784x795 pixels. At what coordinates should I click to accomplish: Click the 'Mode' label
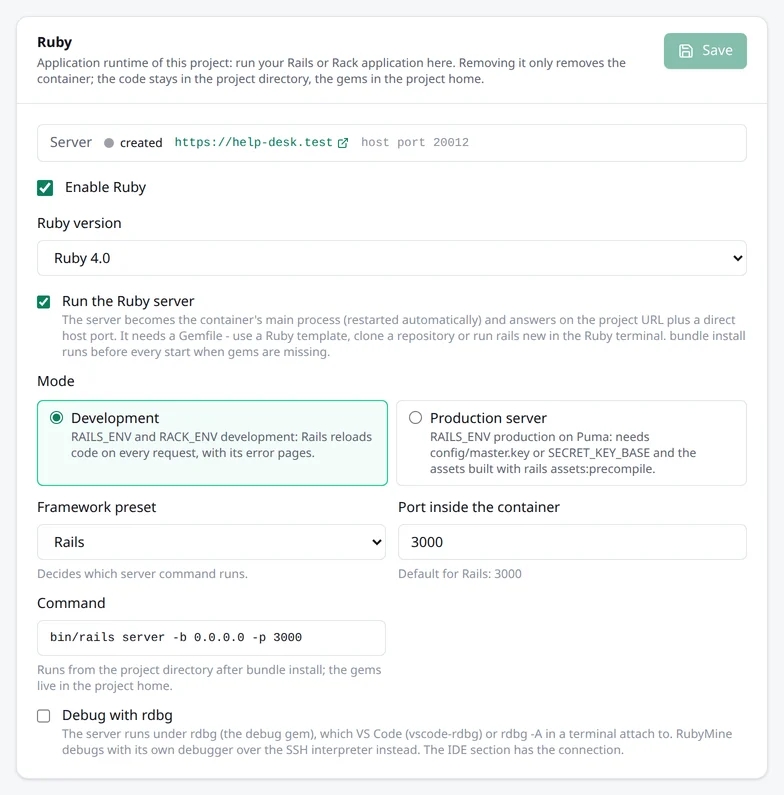[56, 381]
